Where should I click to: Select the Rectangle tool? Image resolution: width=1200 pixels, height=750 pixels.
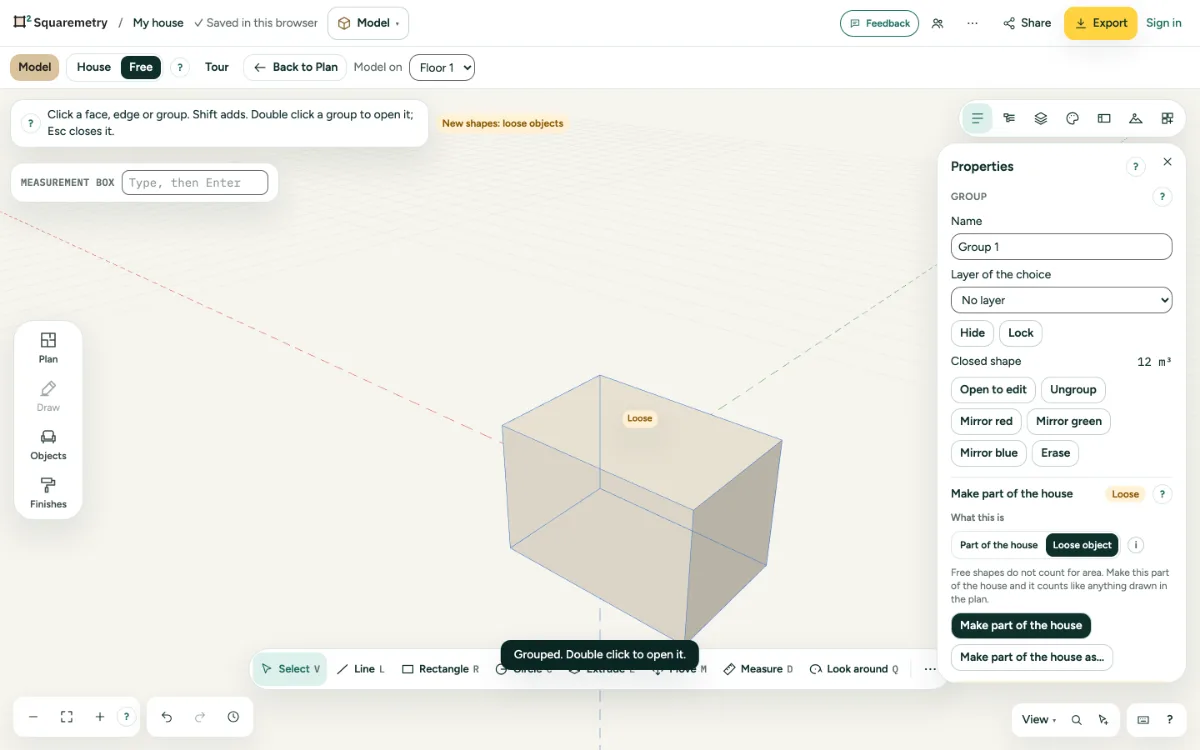pyautogui.click(x=440, y=669)
